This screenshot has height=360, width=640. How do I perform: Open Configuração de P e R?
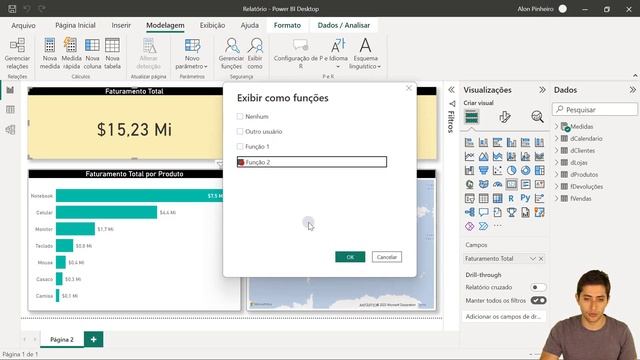[x=300, y=53]
